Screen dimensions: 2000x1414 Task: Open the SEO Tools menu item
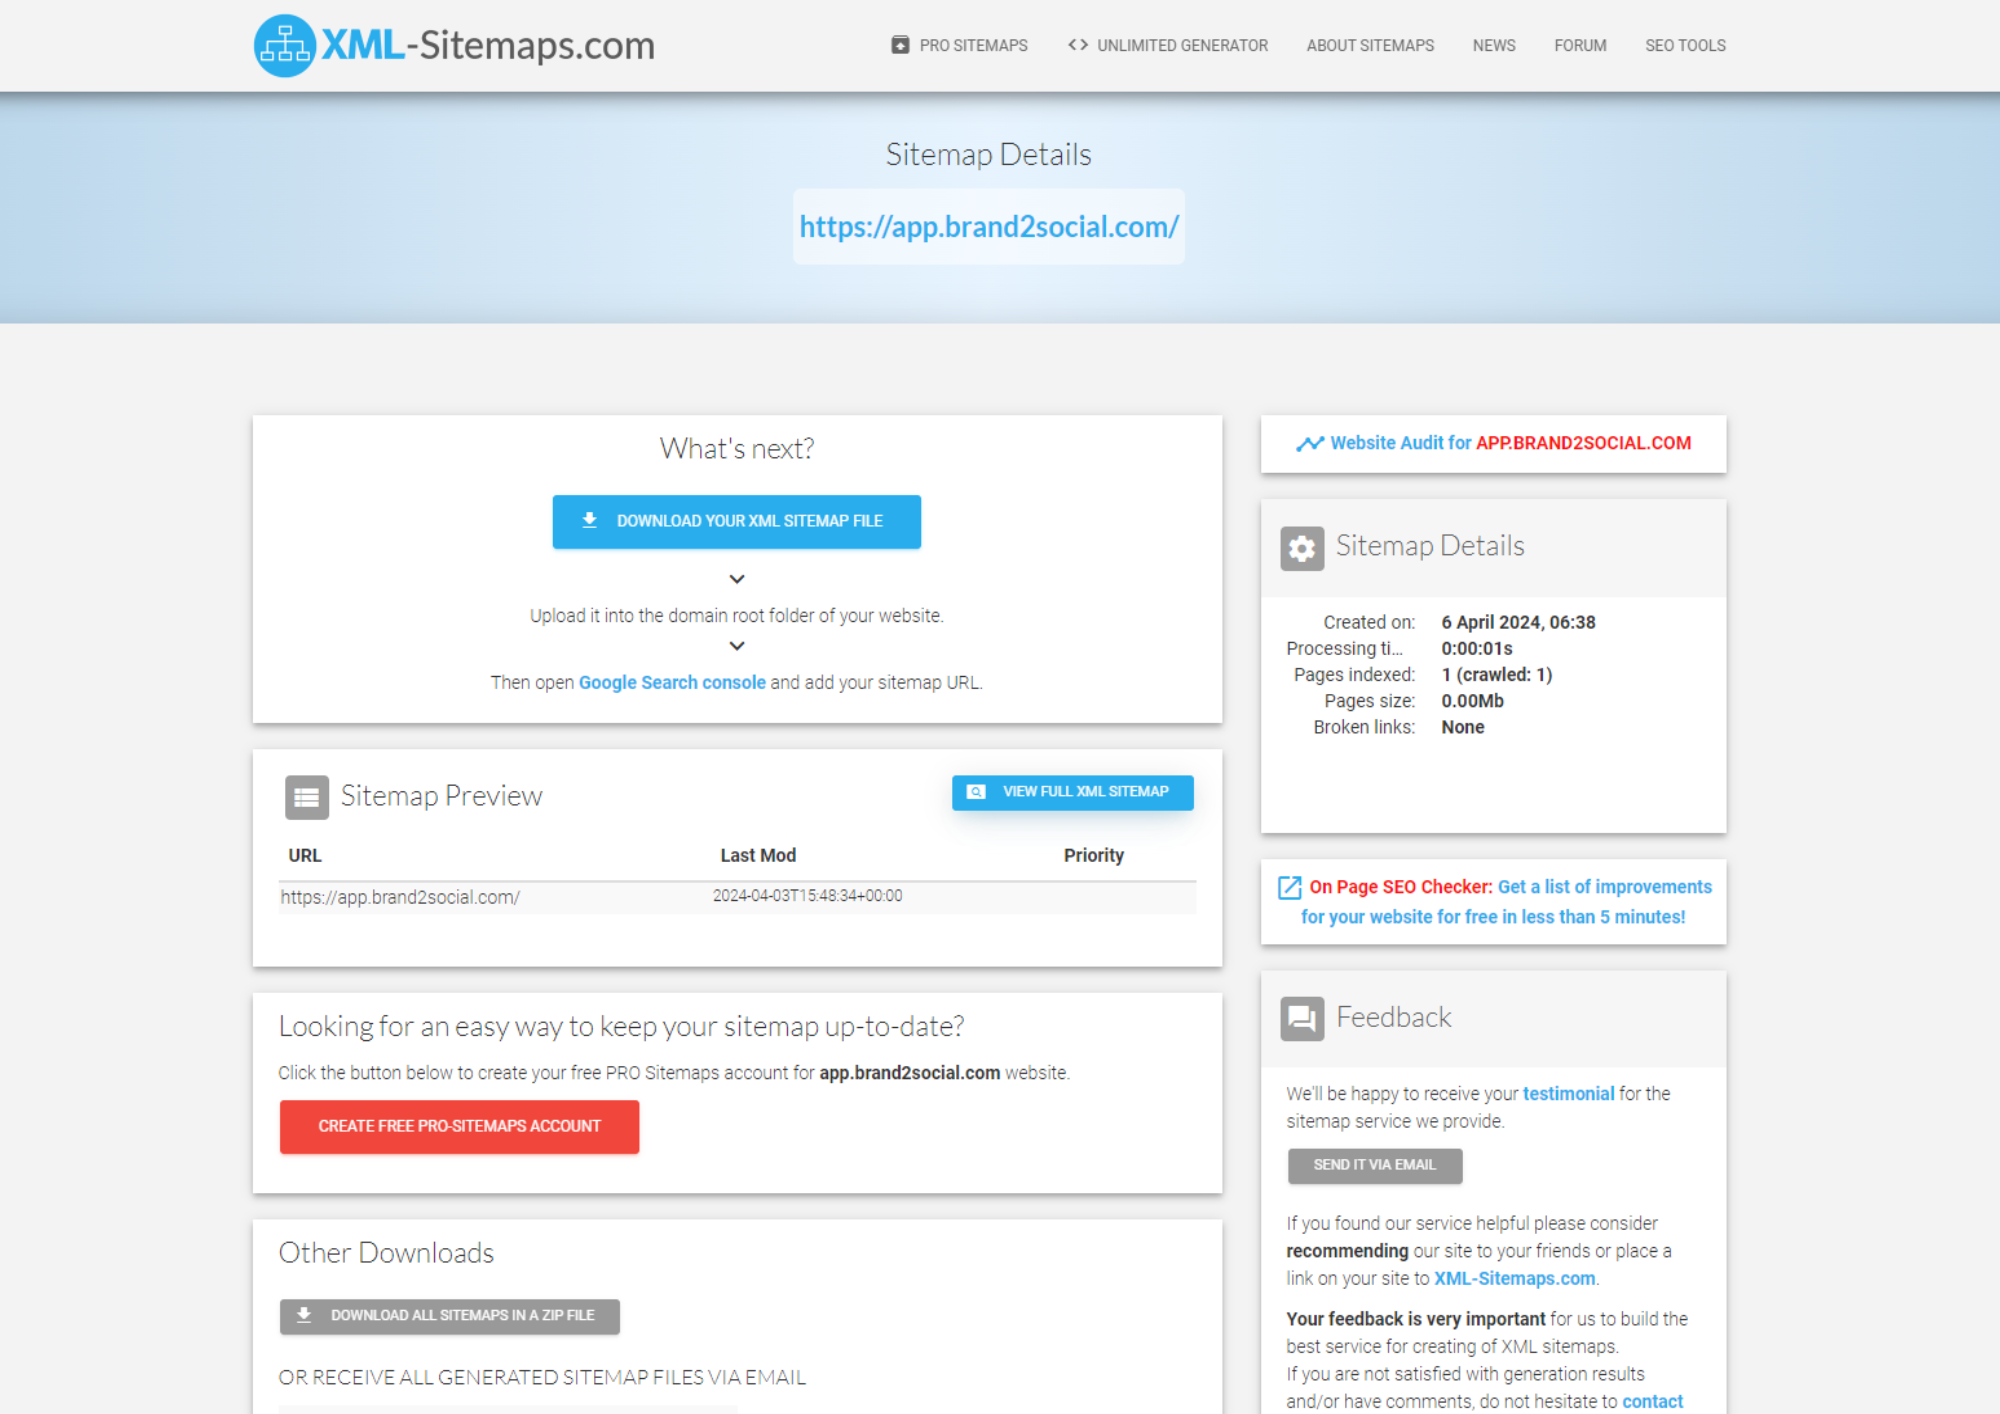(x=1685, y=45)
